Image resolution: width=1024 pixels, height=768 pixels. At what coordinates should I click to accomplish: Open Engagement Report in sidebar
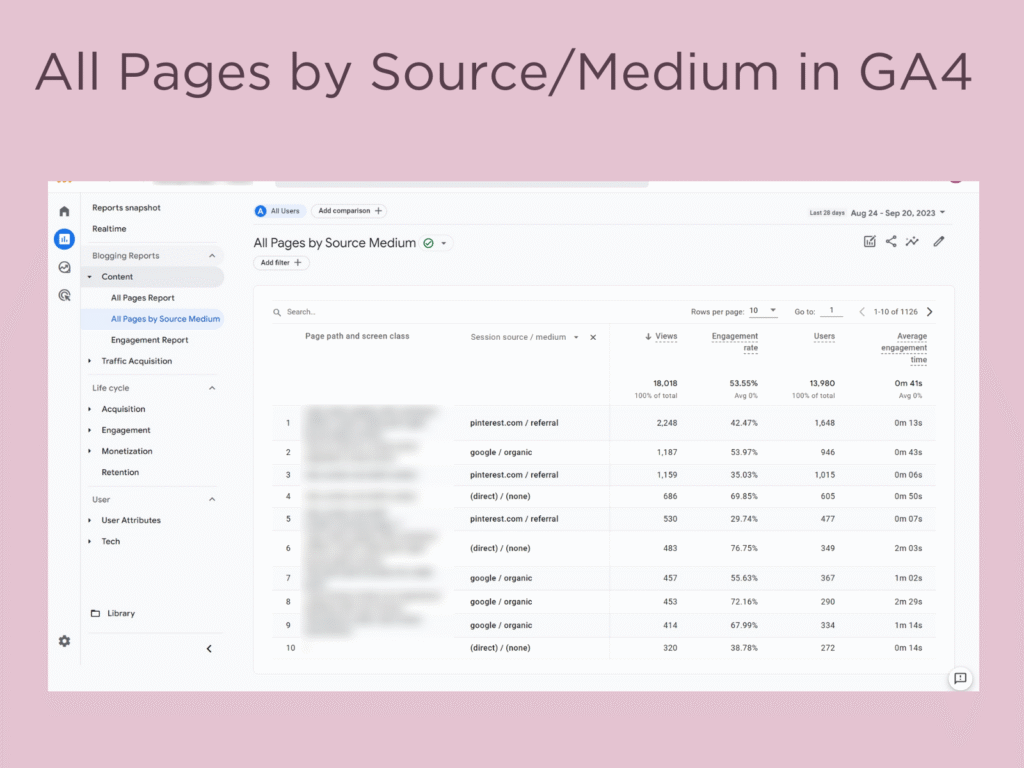149,340
